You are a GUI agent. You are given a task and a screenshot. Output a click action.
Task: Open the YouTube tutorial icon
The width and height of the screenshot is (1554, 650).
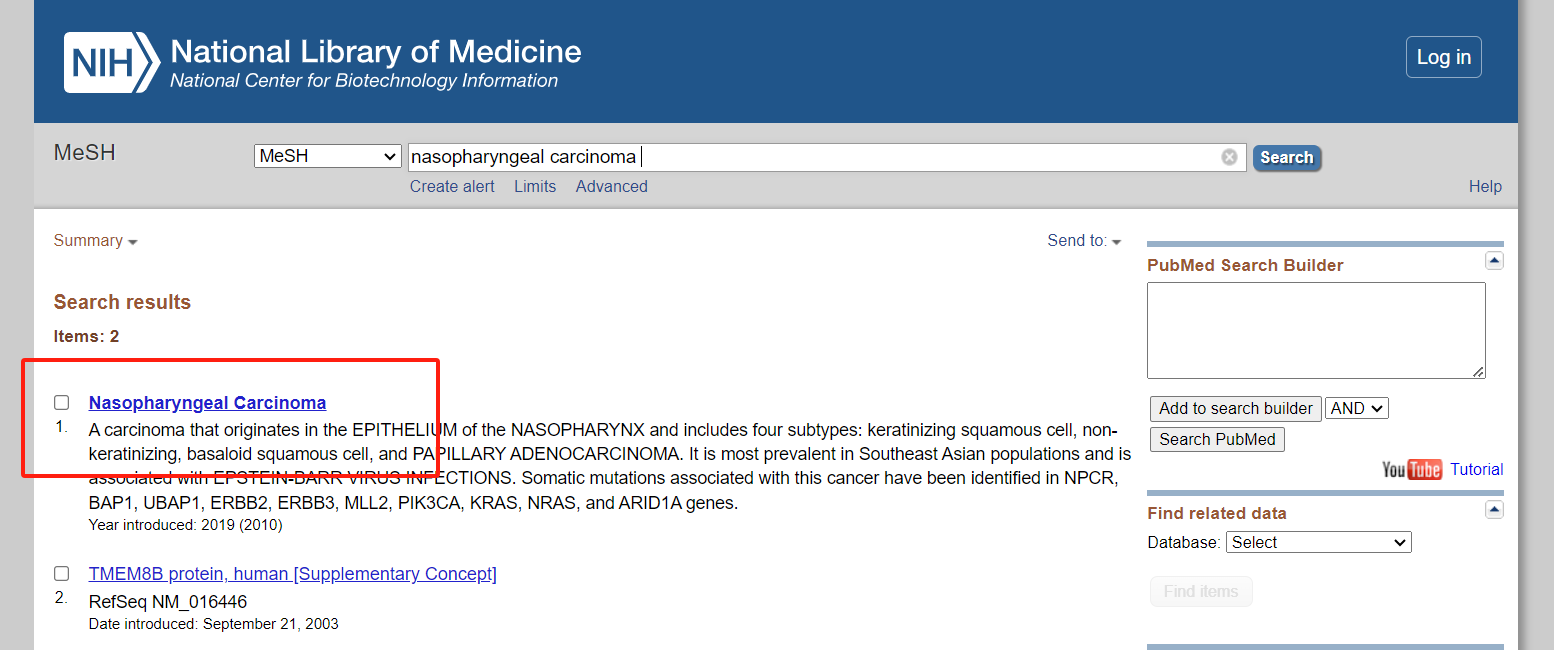click(x=1411, y=469)
